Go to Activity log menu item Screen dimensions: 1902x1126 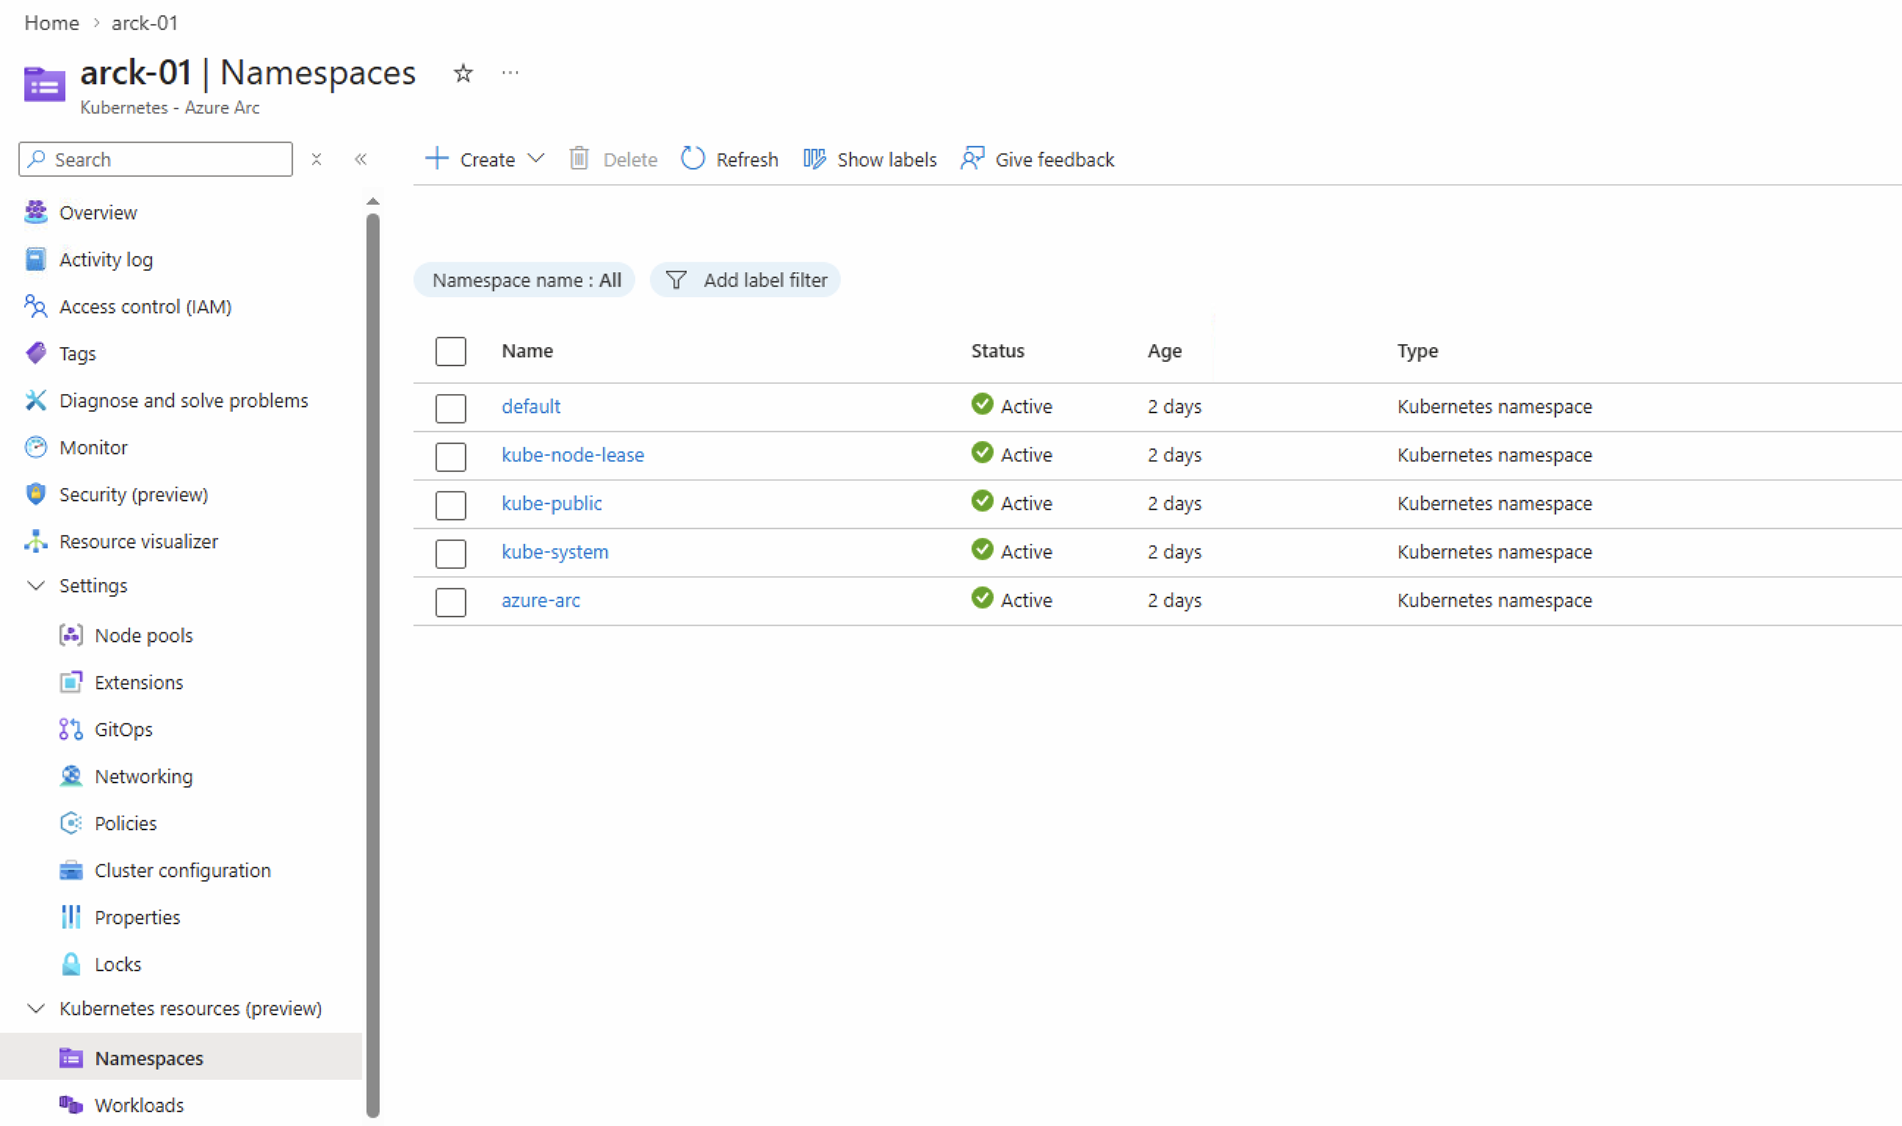point(106,260)
